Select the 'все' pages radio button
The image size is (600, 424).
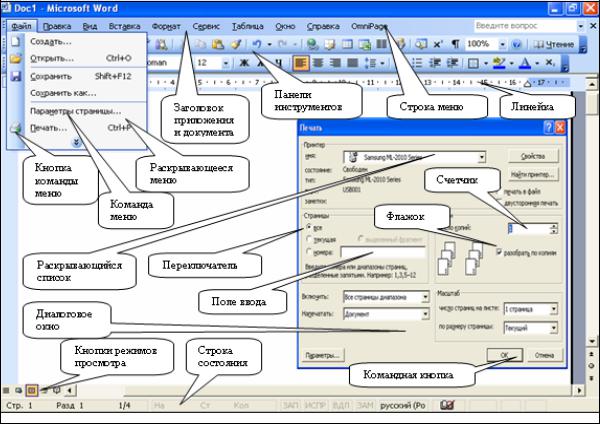tap(308, 227)
